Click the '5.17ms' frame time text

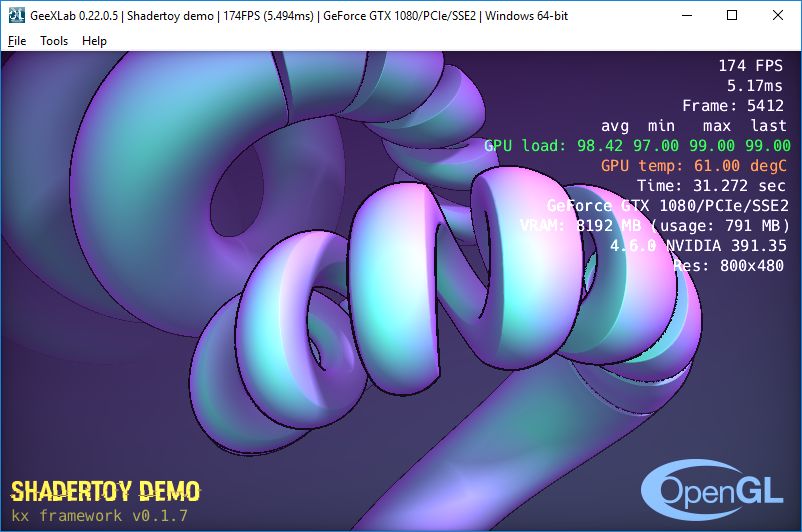click(x=755, y=86)
